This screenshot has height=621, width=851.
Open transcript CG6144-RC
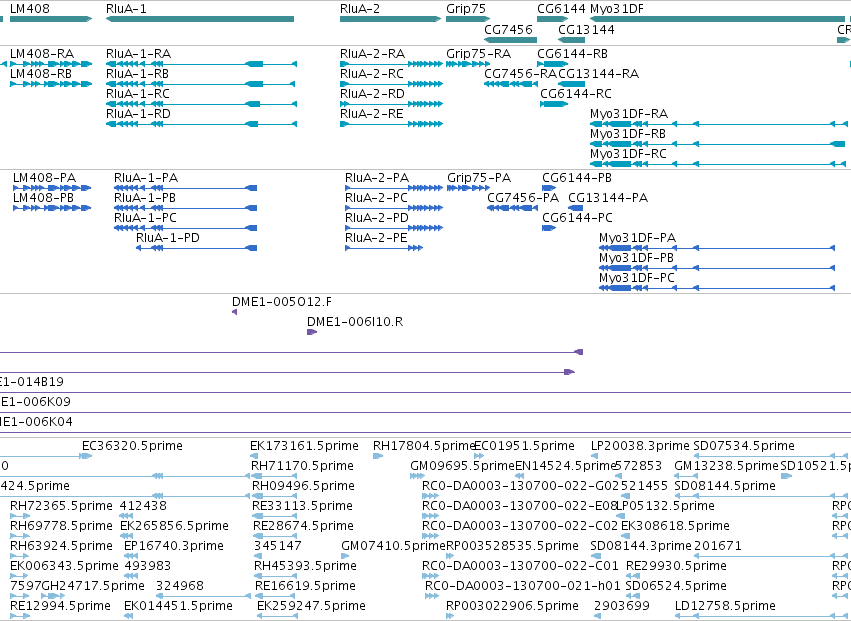[x=554, y=104]
